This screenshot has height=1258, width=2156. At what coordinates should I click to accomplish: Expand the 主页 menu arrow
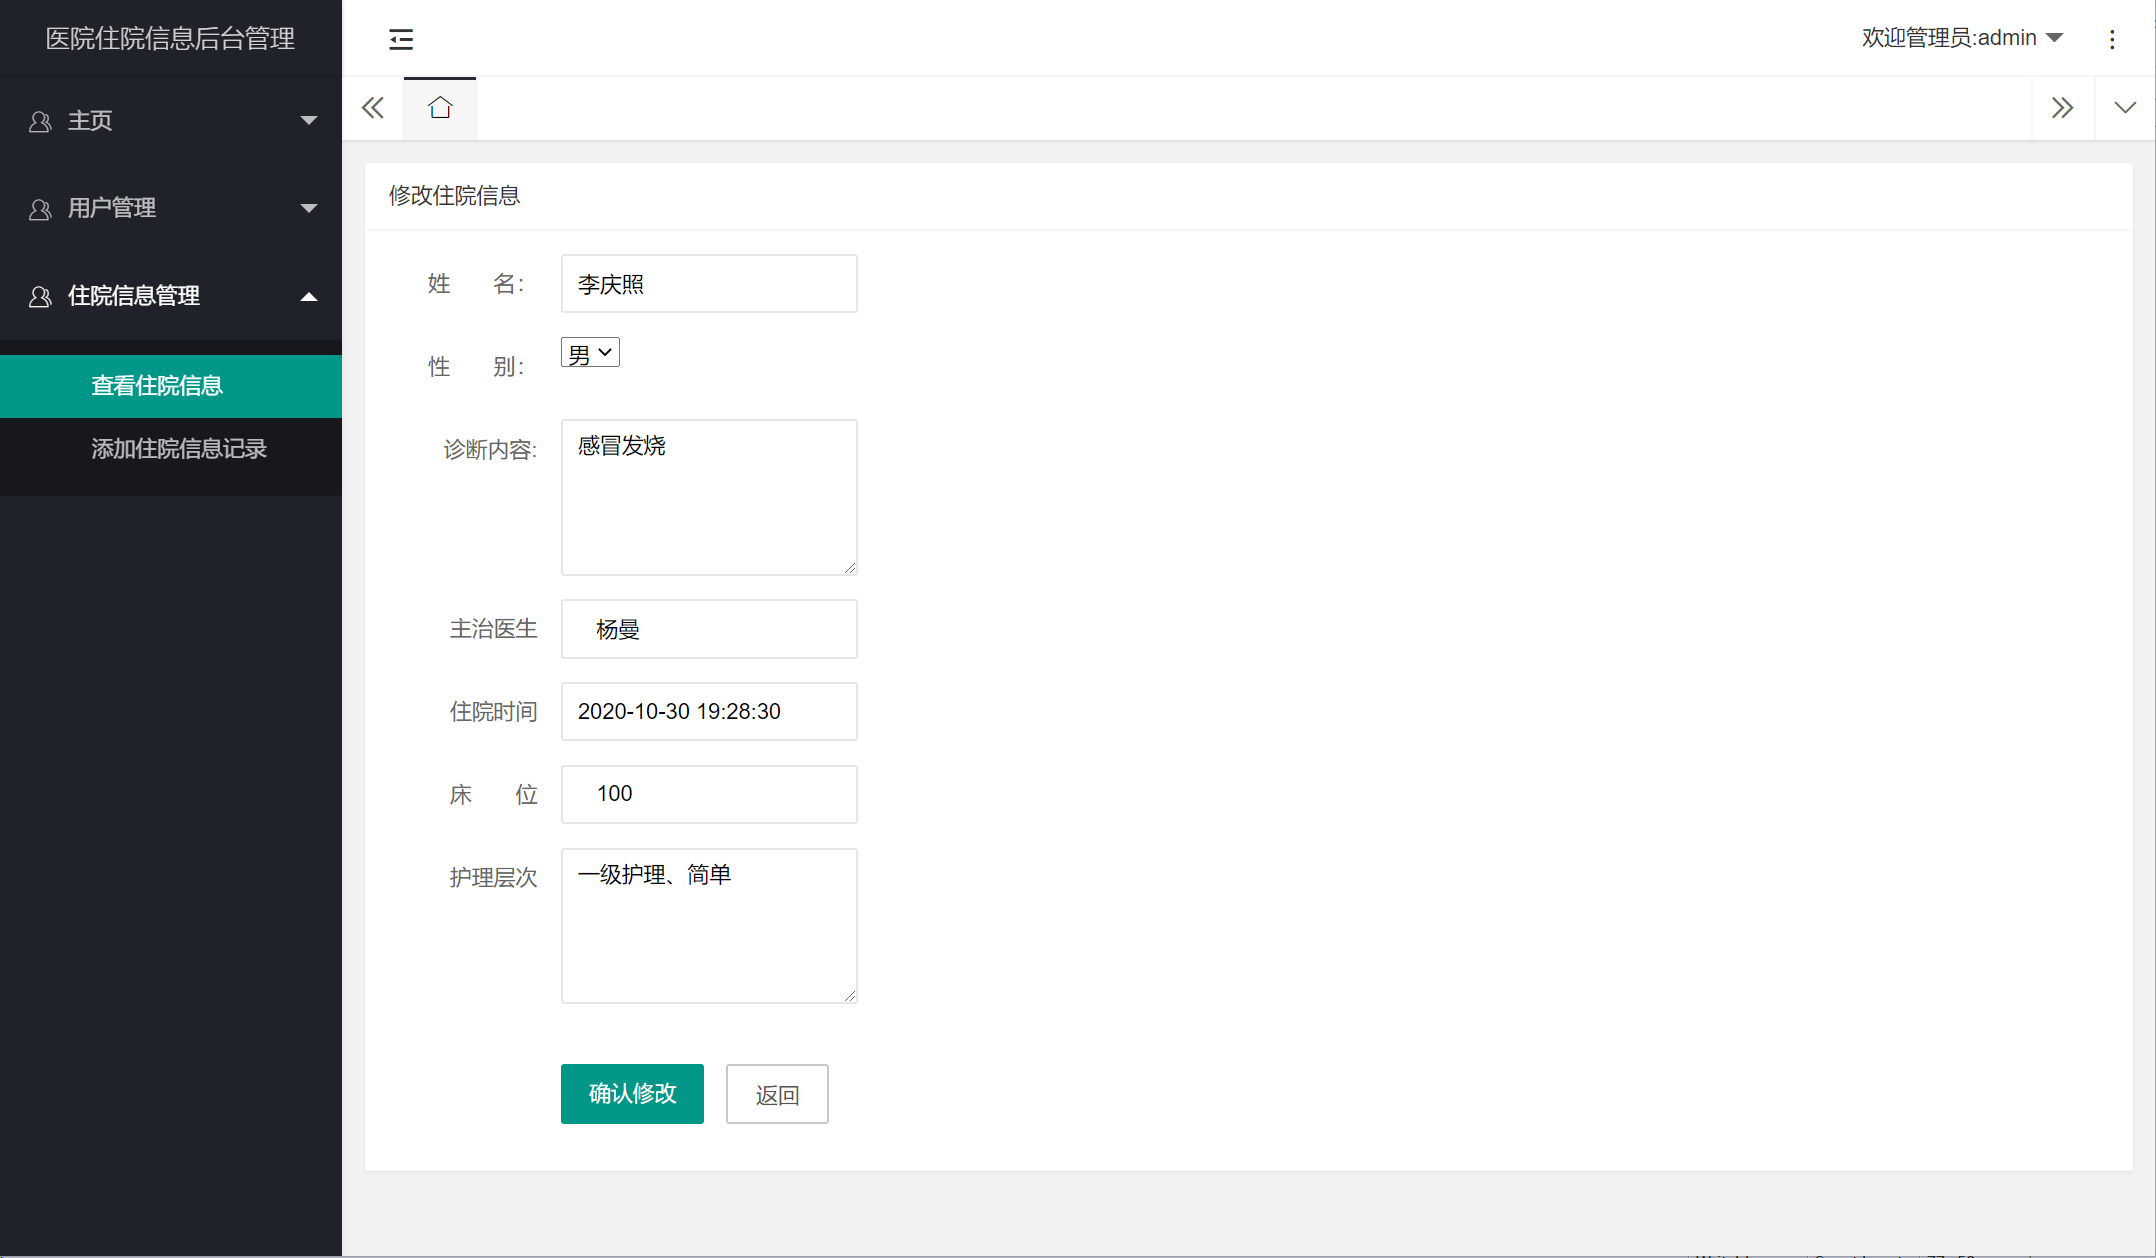tap(309, 121)
